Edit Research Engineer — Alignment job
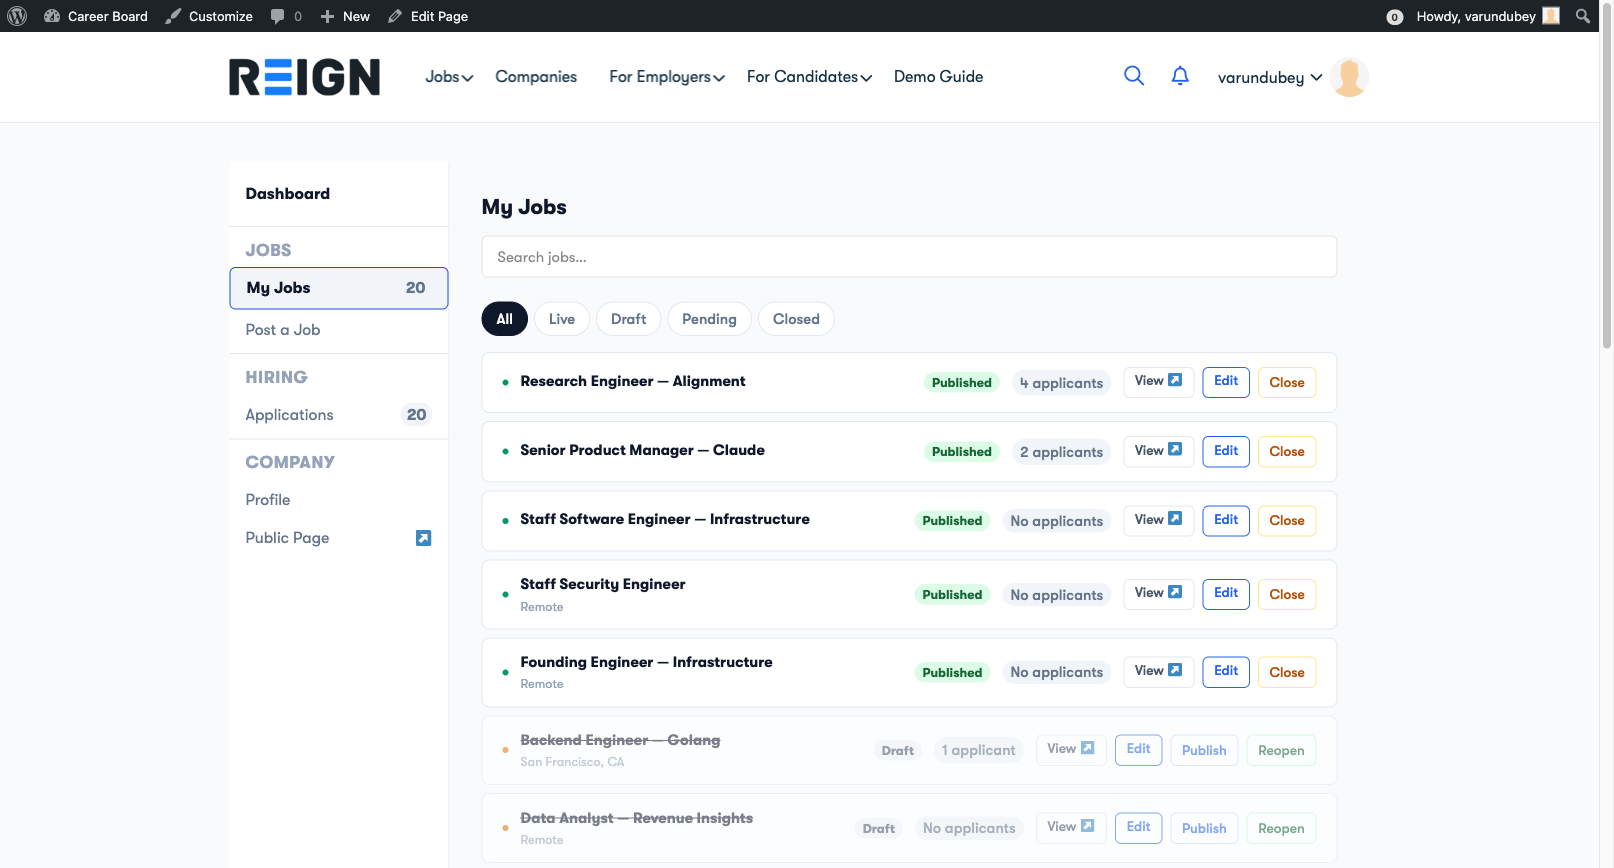Image resolution: width=1614 pixels, height=868 pixels. [x=1226, y=381]
